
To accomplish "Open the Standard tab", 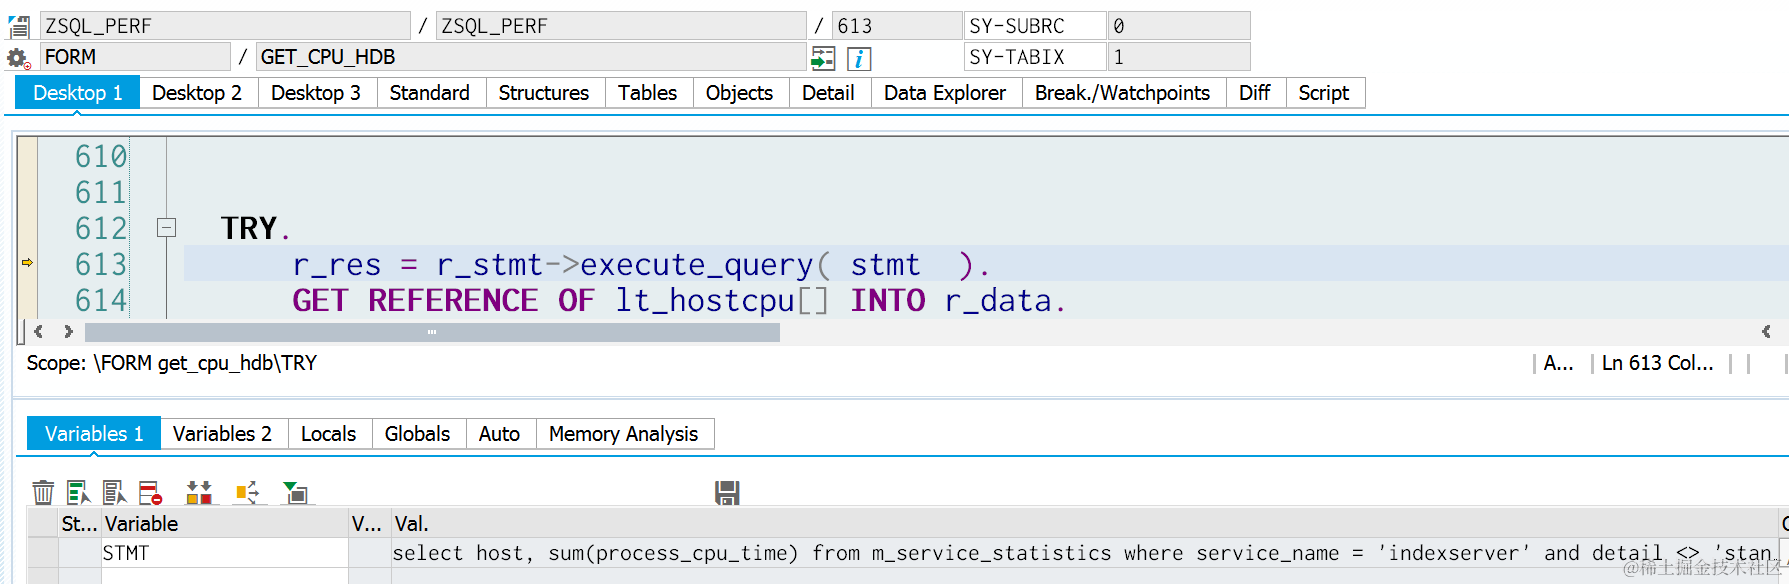I will click(x=430, y=93).
